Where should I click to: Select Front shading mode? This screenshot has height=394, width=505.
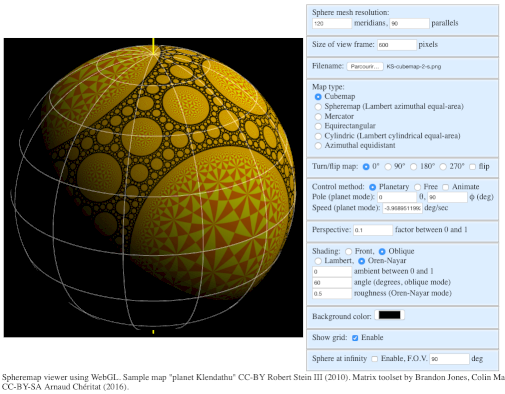[348, 251]
